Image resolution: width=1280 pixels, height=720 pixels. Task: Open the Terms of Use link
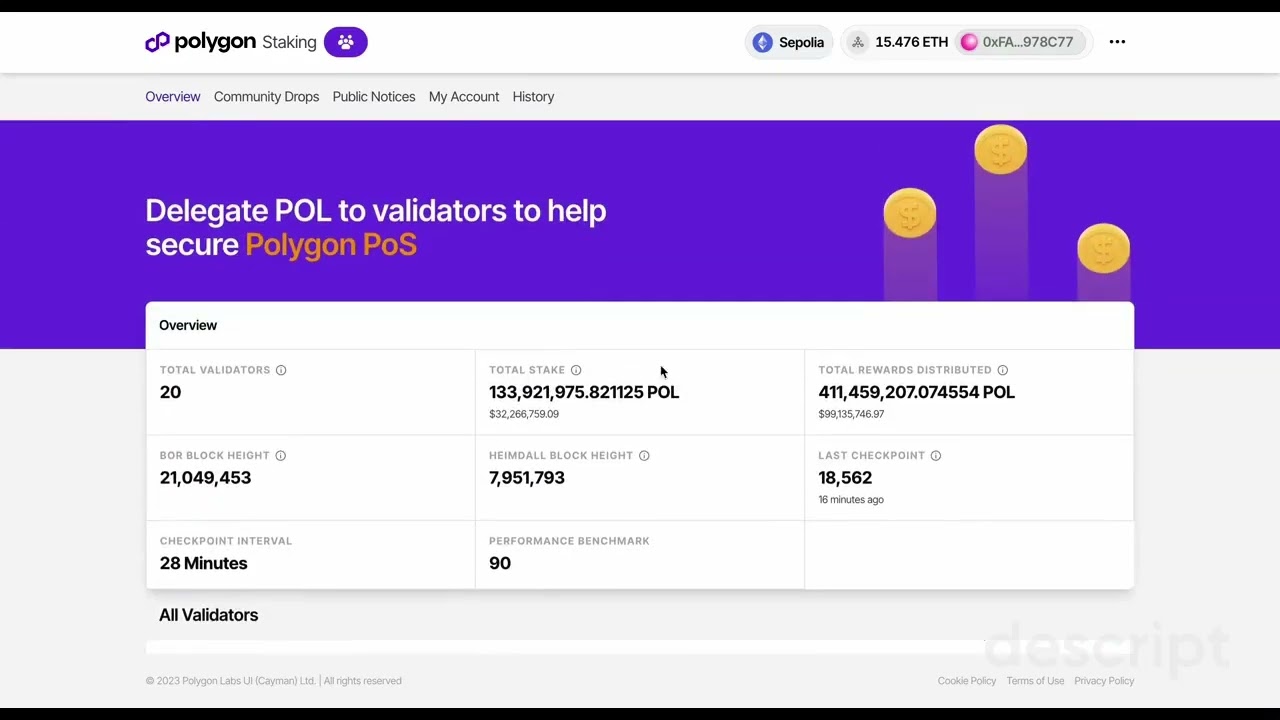[1035, 681]
